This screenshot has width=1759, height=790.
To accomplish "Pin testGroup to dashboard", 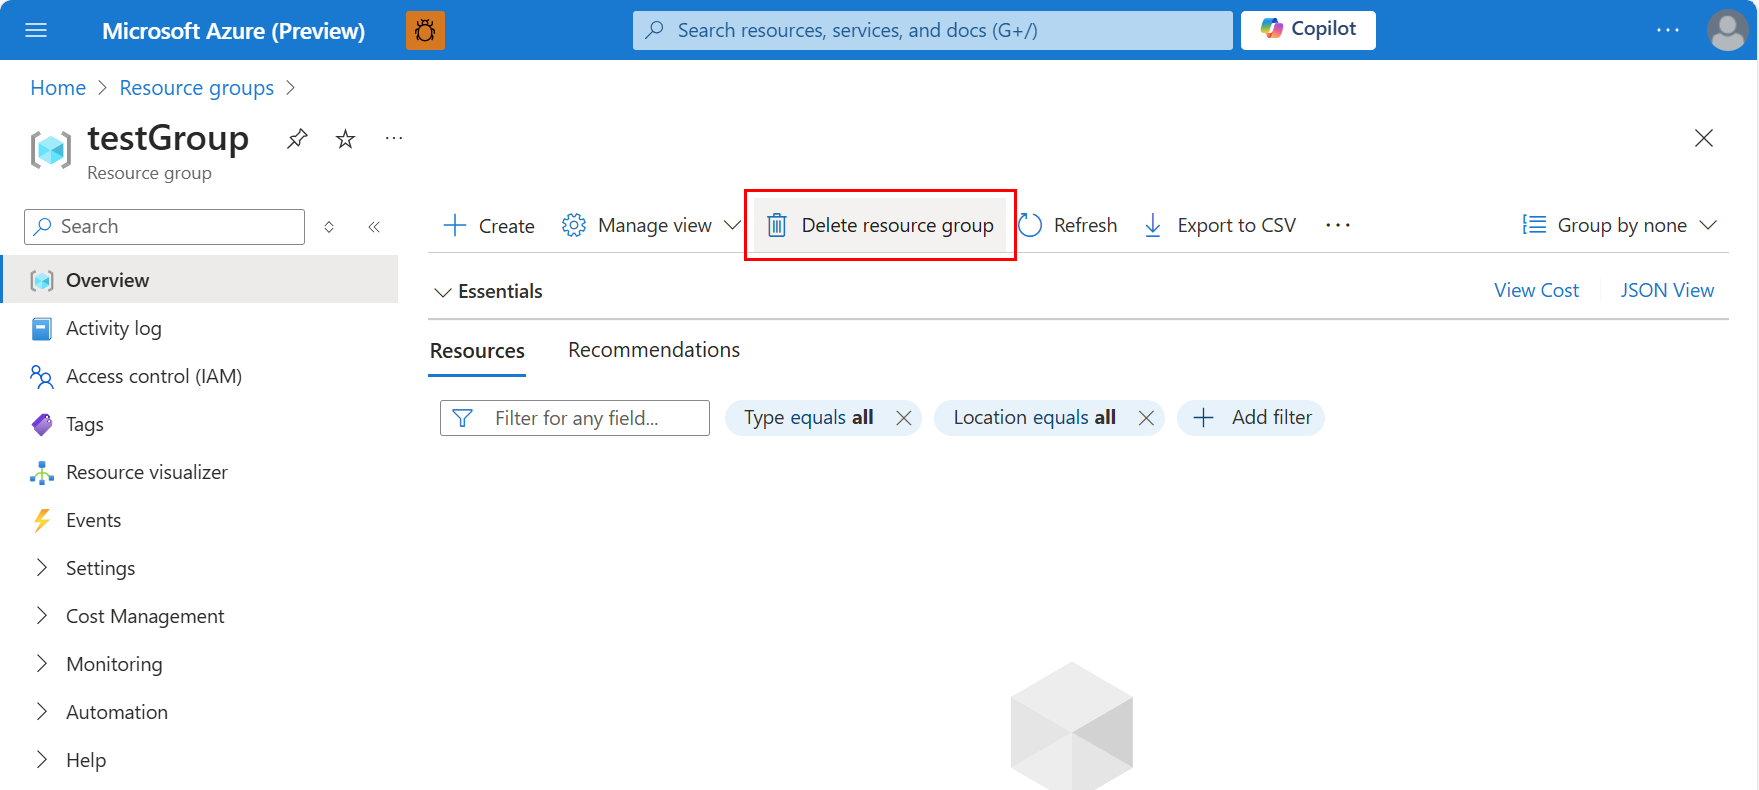I will pos(297,139).
